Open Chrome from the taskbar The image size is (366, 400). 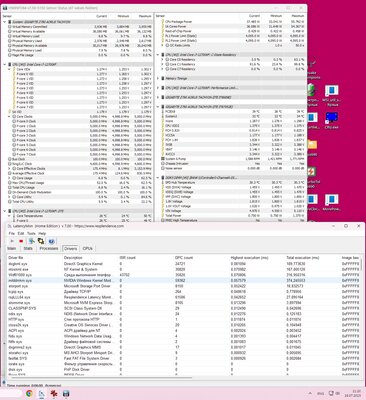[x=29, y=394]
